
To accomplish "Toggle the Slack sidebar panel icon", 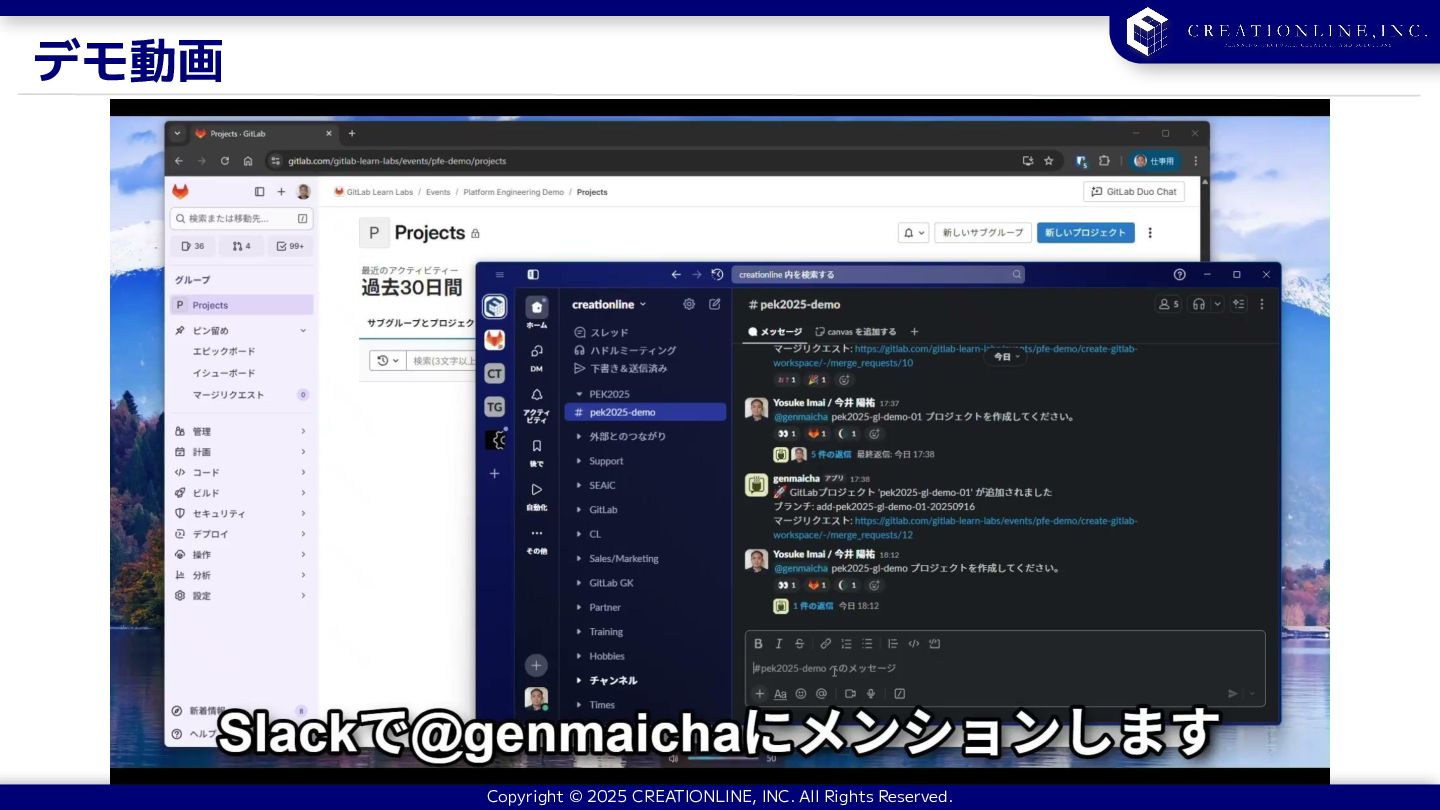I will [533, 274].
